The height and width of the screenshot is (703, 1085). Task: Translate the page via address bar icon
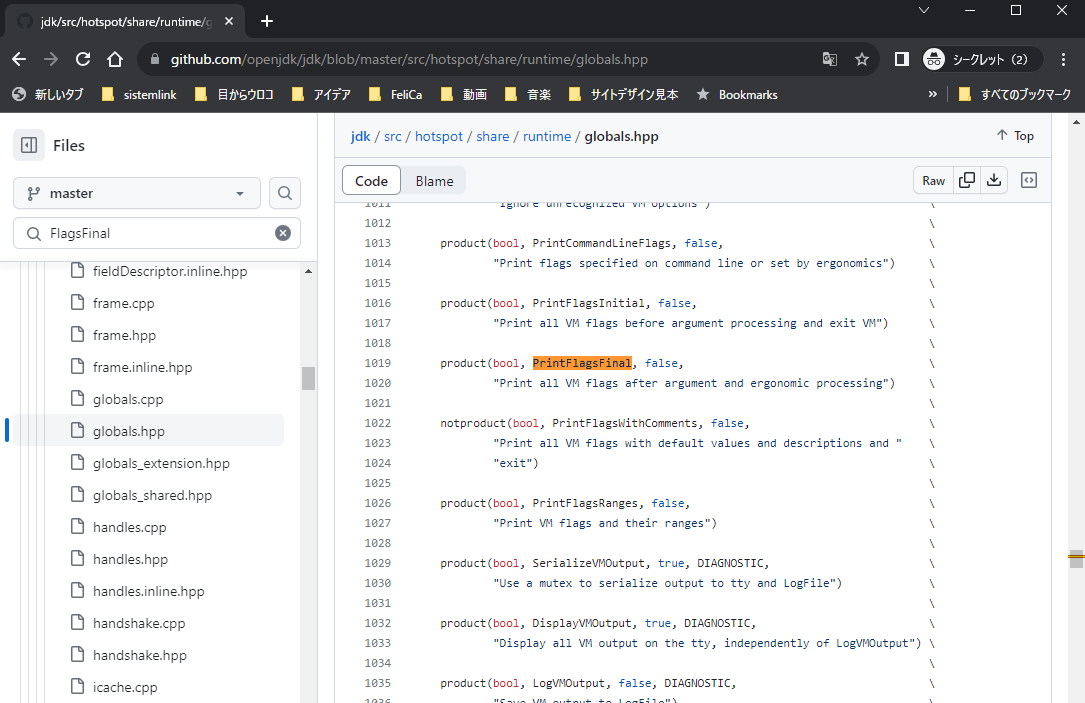click(830, 59)
